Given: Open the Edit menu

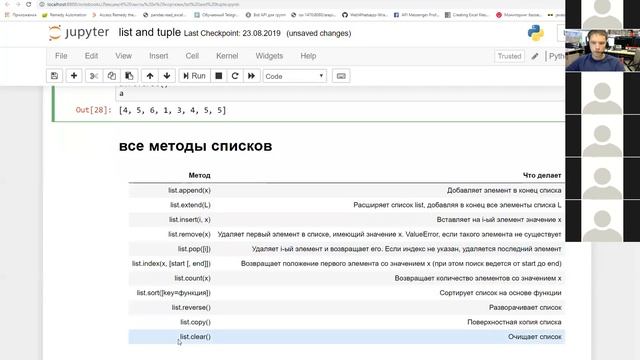Looking at the screenshot, I should [91, 56].
